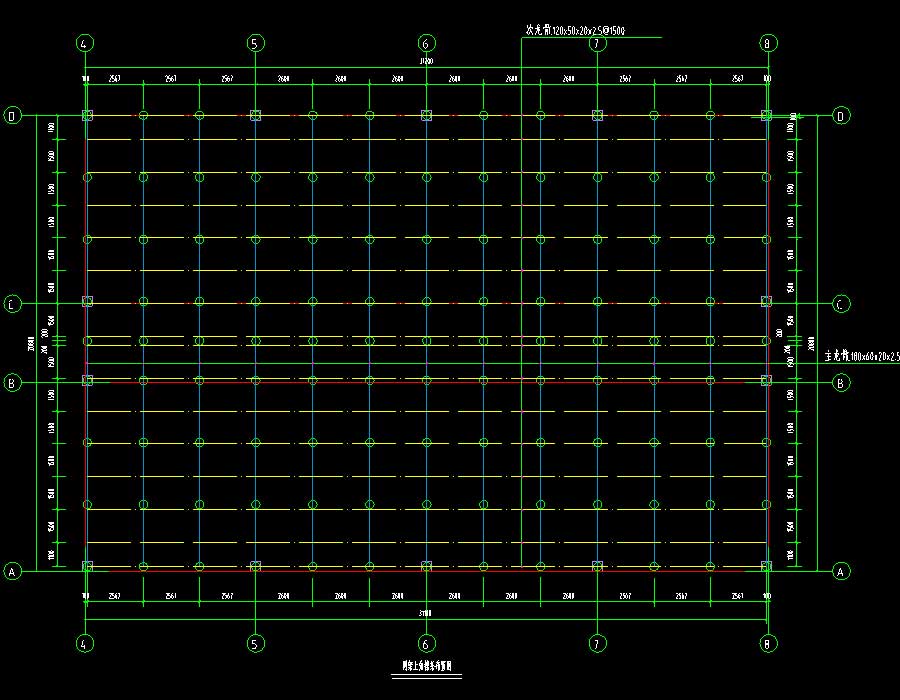
Task: Pick bottom grid bubble 4
Action: pyautogui.click(x=85, y=643)
